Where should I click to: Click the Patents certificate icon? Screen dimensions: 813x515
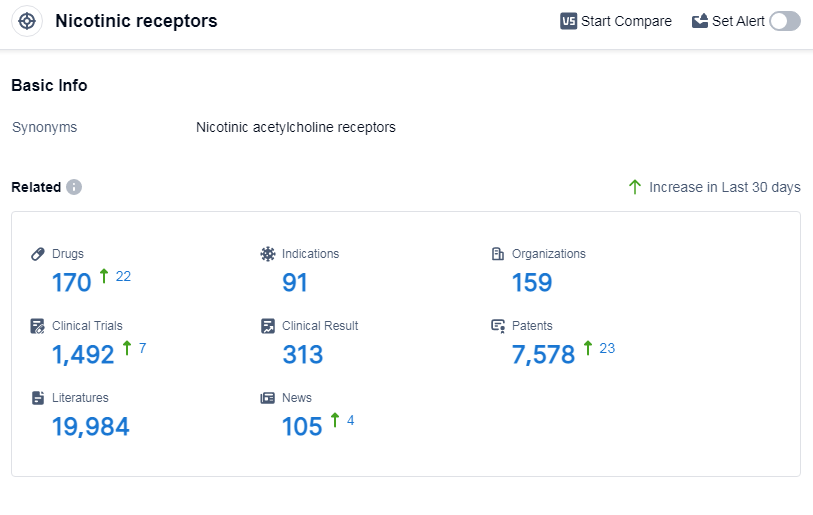point(498,326)
